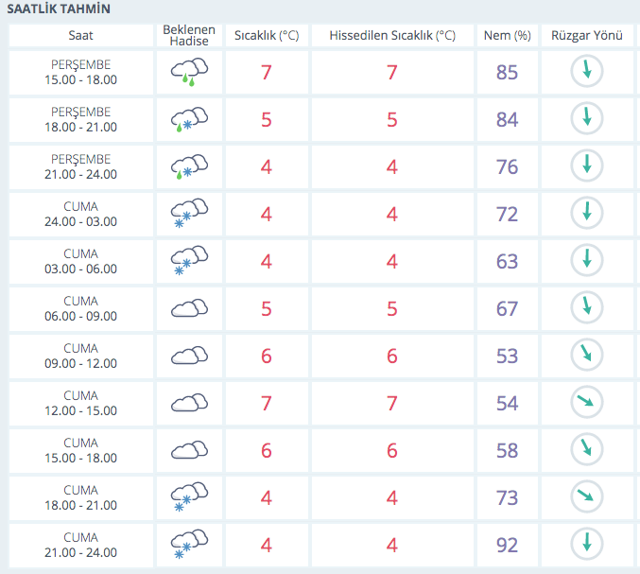Image resolution: width=640 pixels, height=574 pixels.
Task: Click wind direction arrow for Cuma 21.00 - 24.00
Action: [x=587, y=543]
